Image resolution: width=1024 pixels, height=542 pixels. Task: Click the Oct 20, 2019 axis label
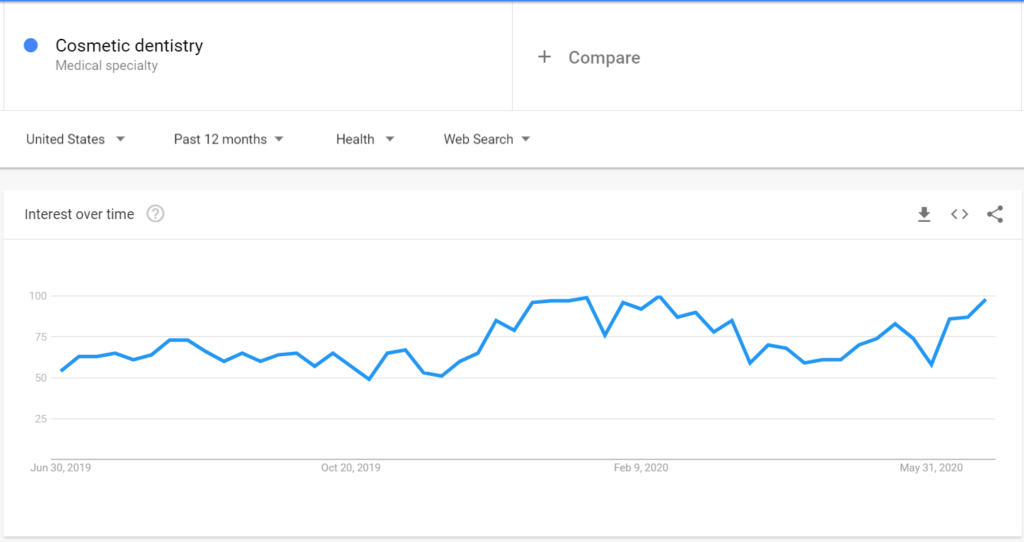[x=350, y=467]
